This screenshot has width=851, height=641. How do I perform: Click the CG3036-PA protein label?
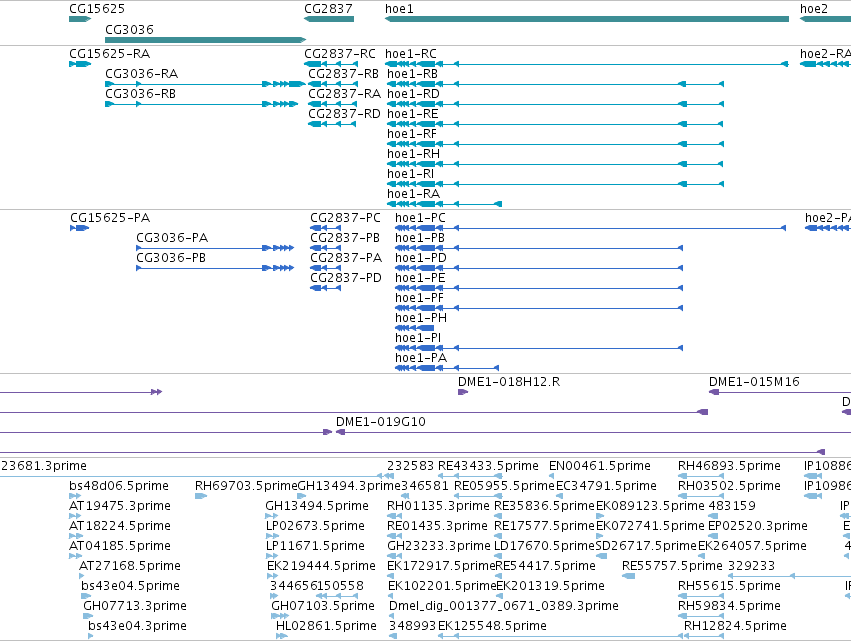[172, 238]
